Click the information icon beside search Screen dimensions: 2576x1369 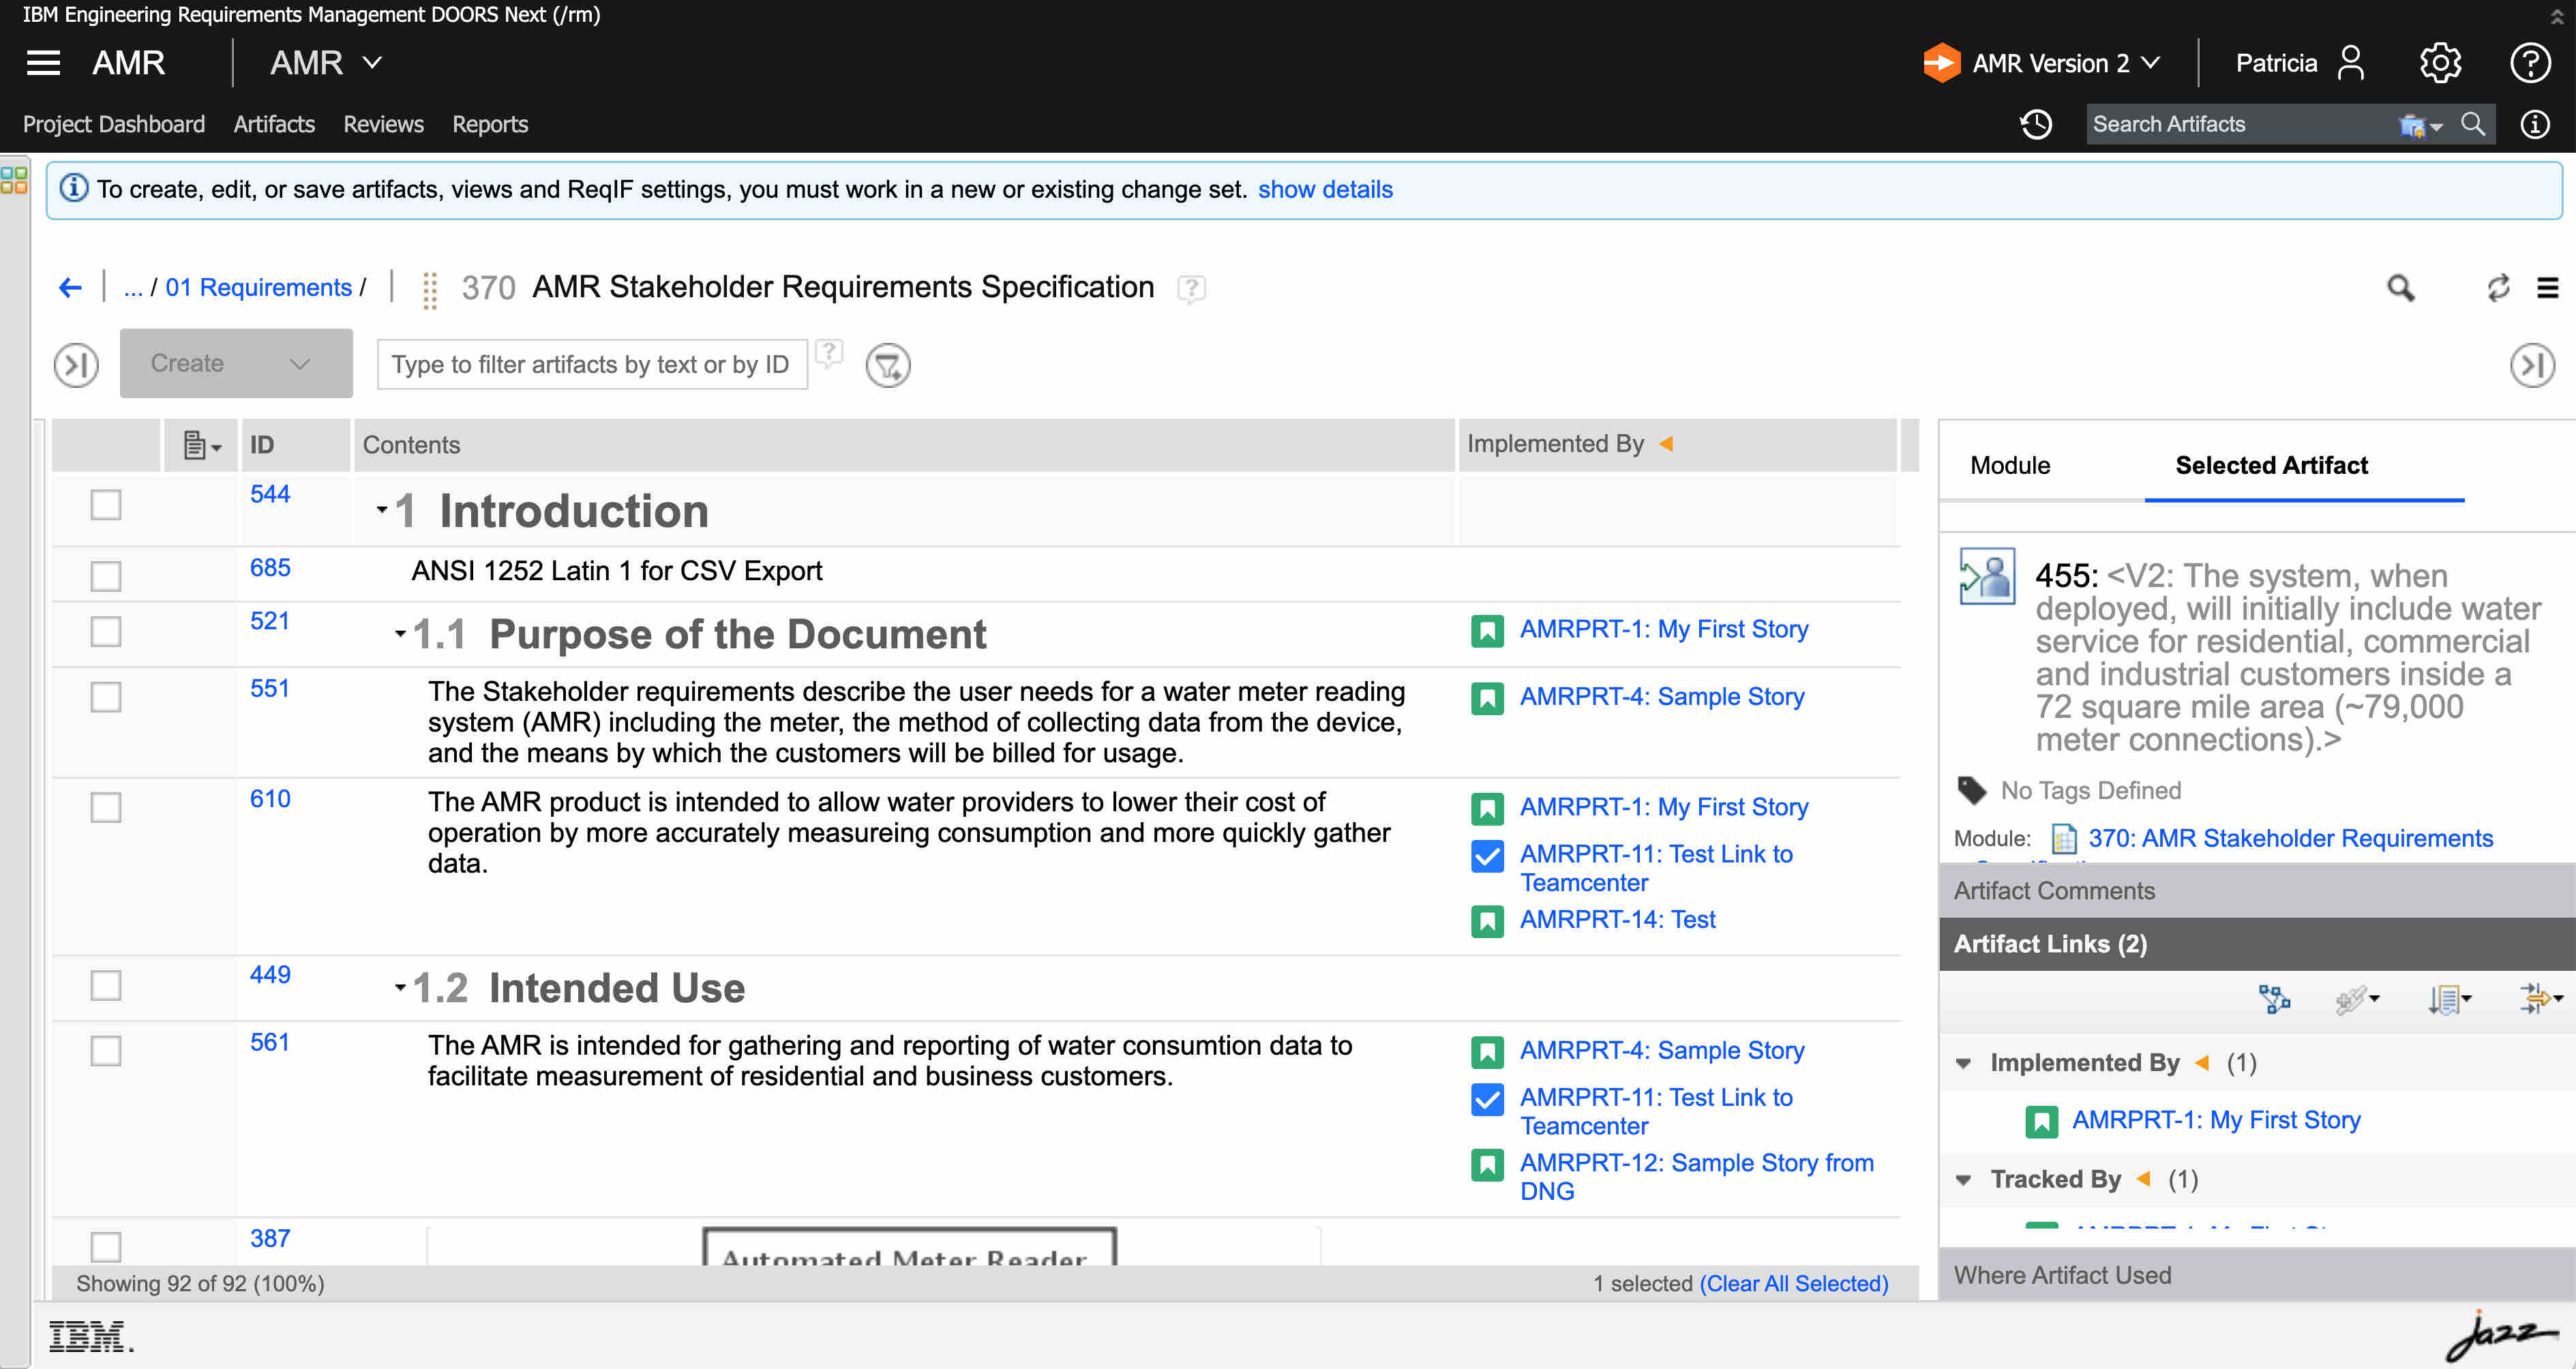click(x=2534, y=124)
